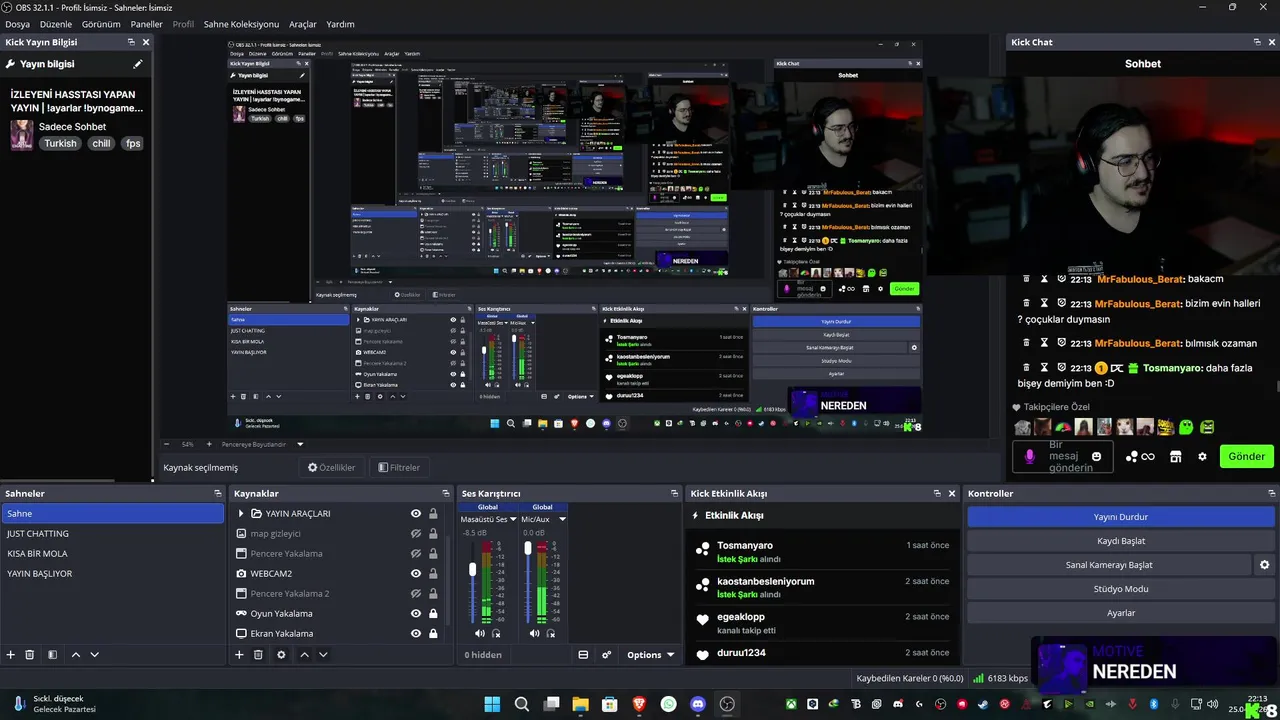This screenshot has height=720, width=1280.
Task: Open the Araçlar menu
Action: [303, 24]
